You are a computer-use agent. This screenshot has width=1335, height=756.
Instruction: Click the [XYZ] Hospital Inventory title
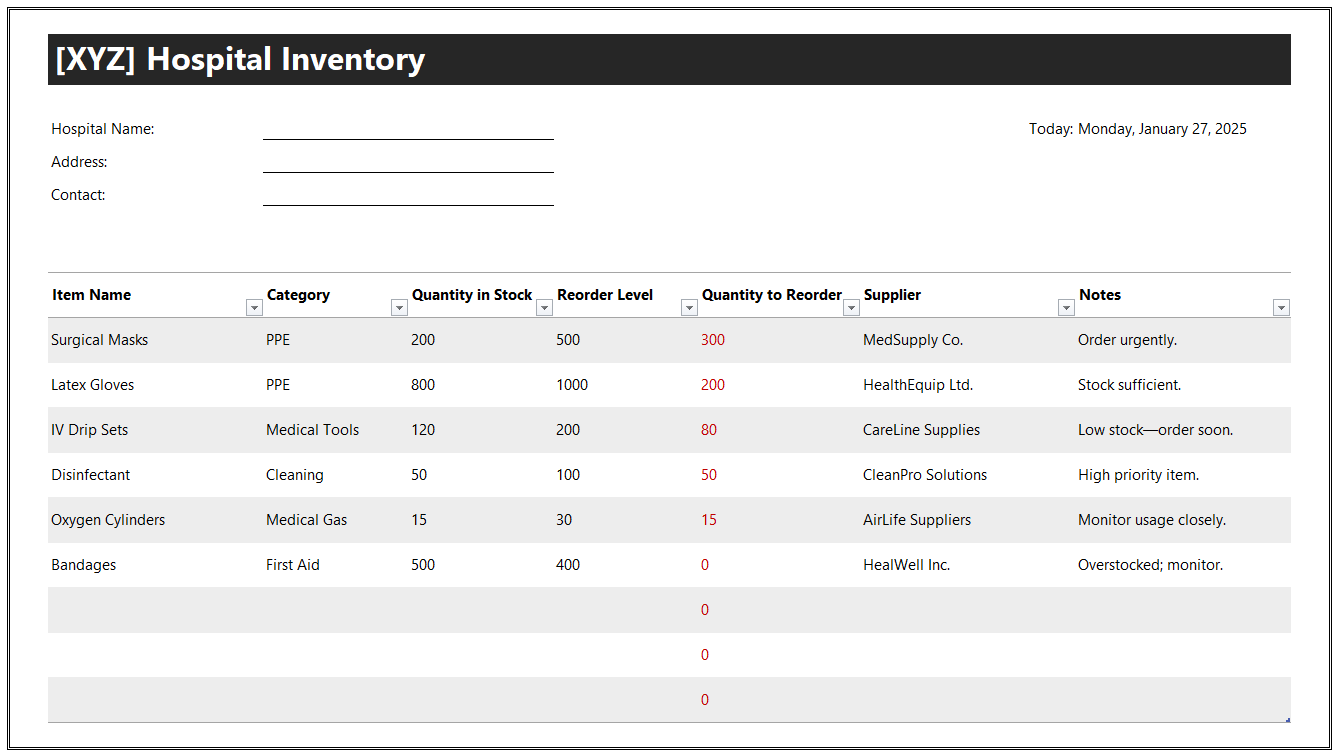click(x=240, y=60)
